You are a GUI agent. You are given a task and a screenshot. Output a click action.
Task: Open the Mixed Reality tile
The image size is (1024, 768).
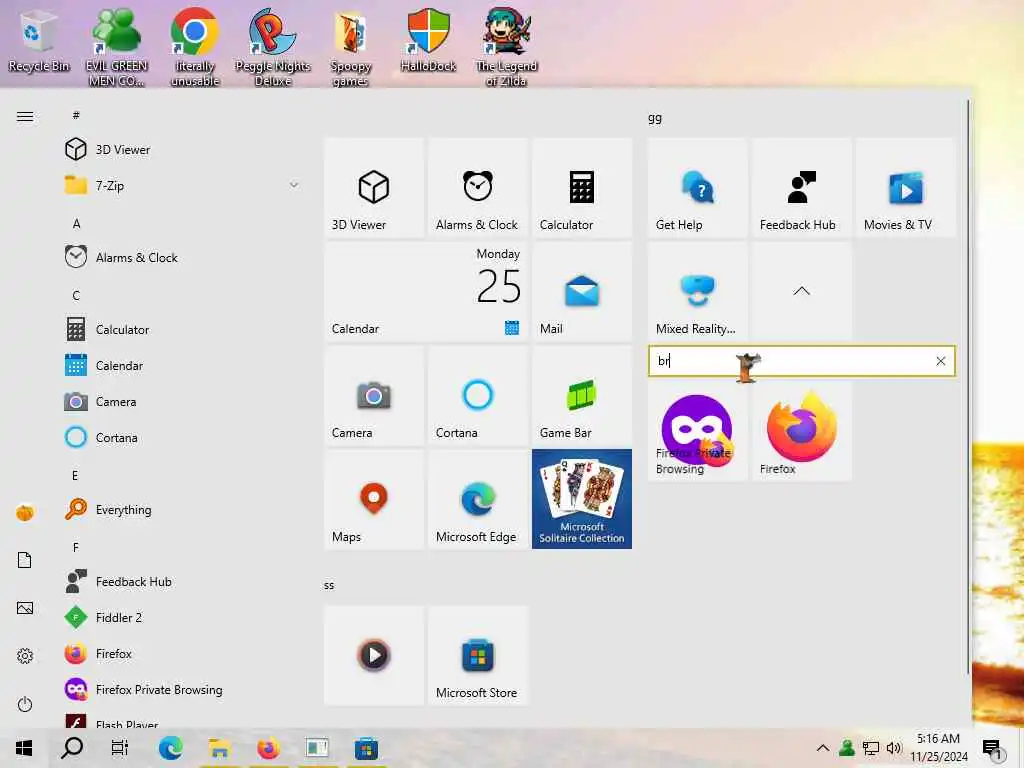[697, 291]
